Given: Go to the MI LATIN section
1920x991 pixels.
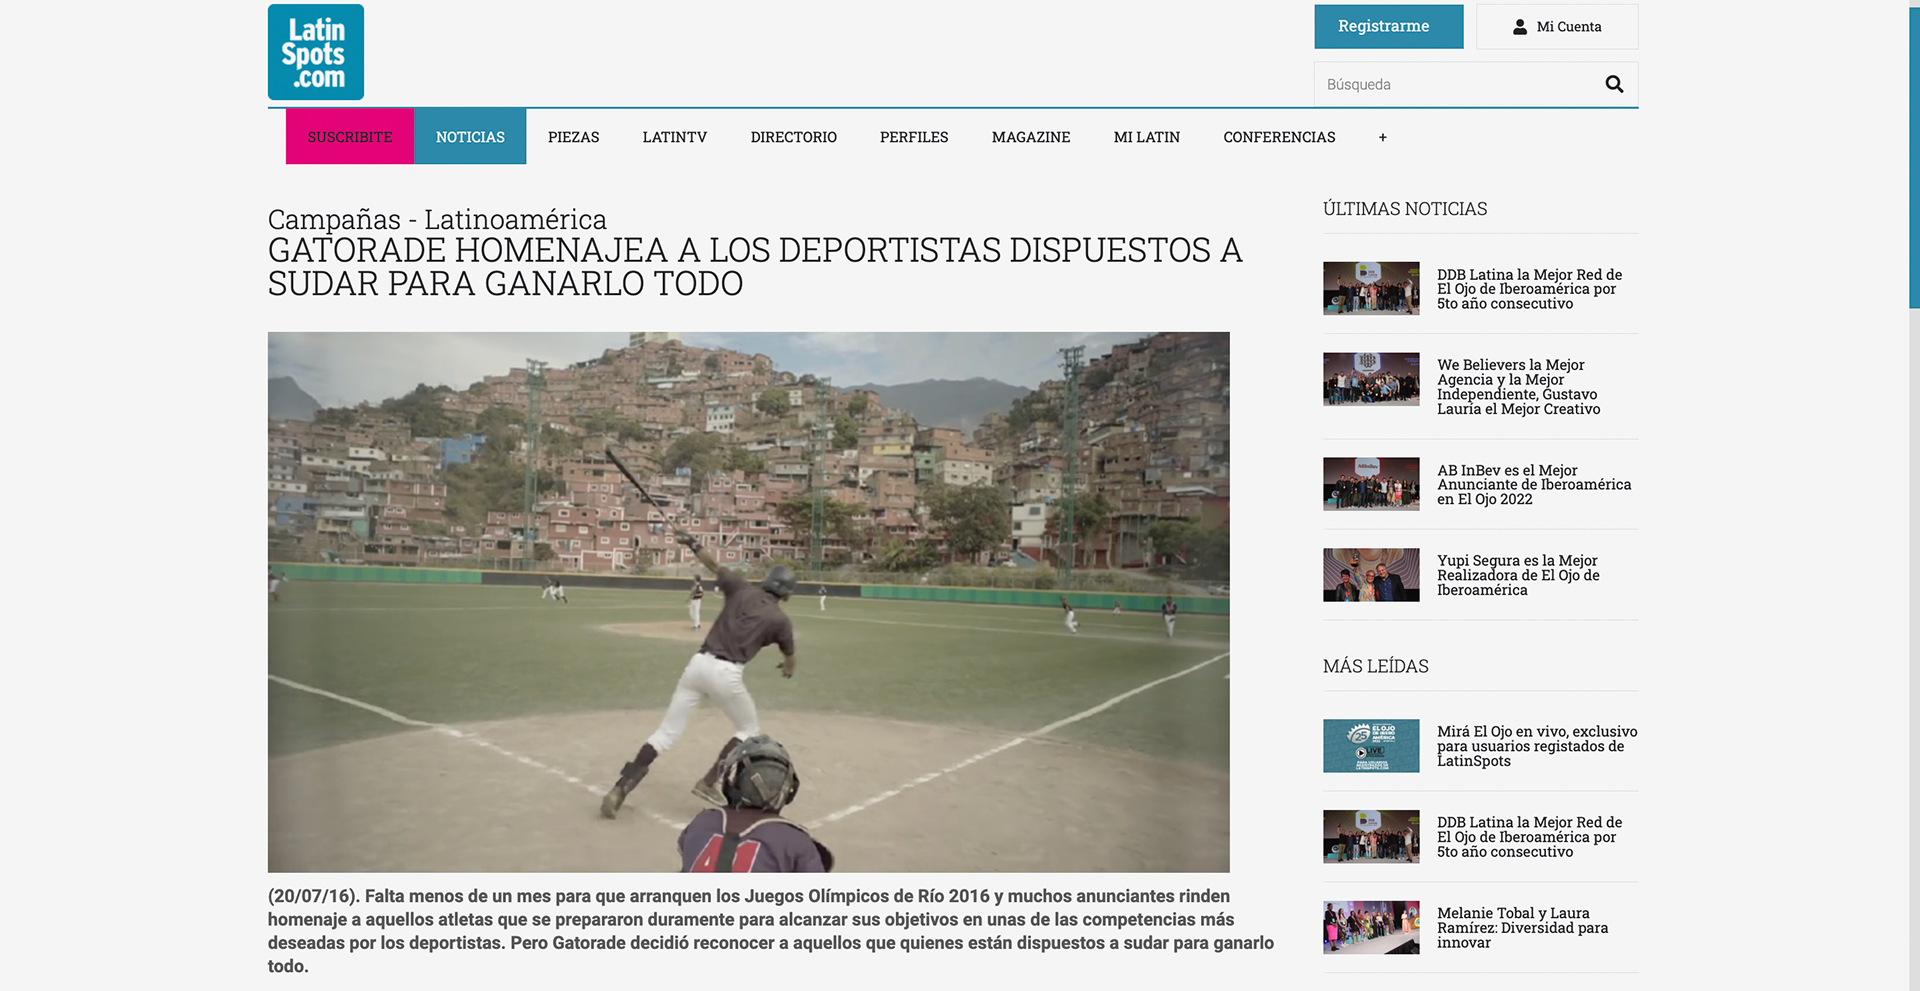Looking at the screenshot, I should (1147, 137).
